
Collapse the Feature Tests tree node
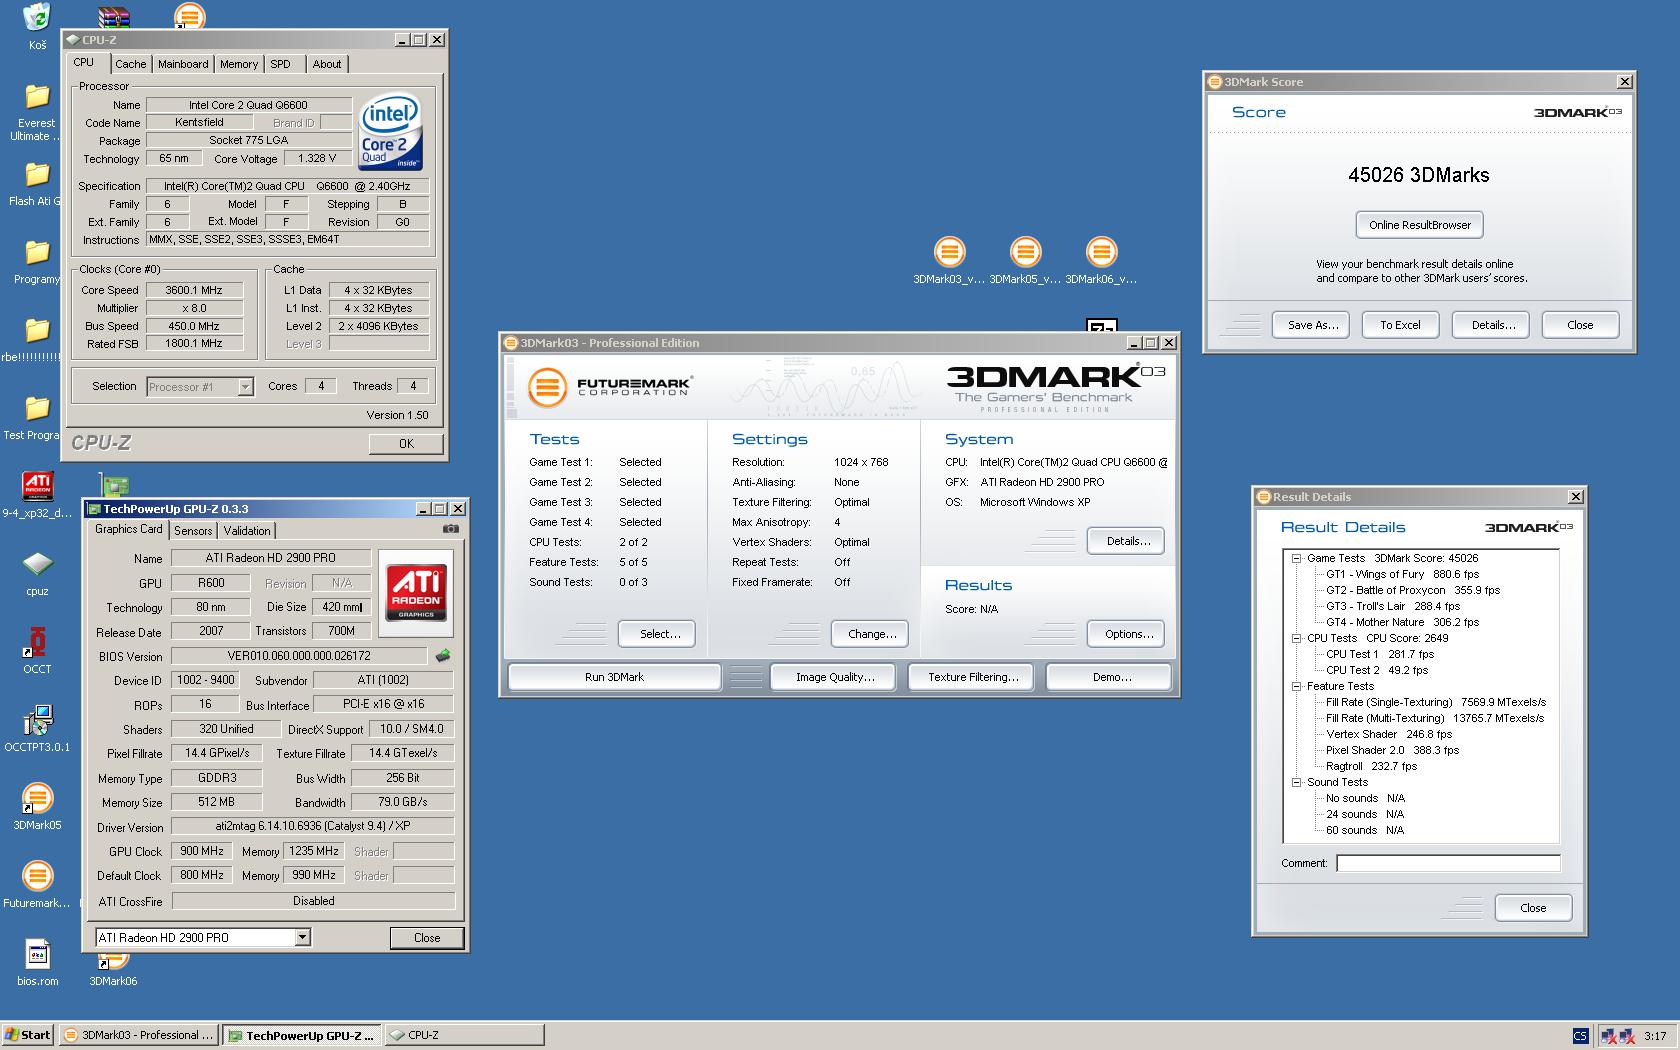(x=1296, y=687)
